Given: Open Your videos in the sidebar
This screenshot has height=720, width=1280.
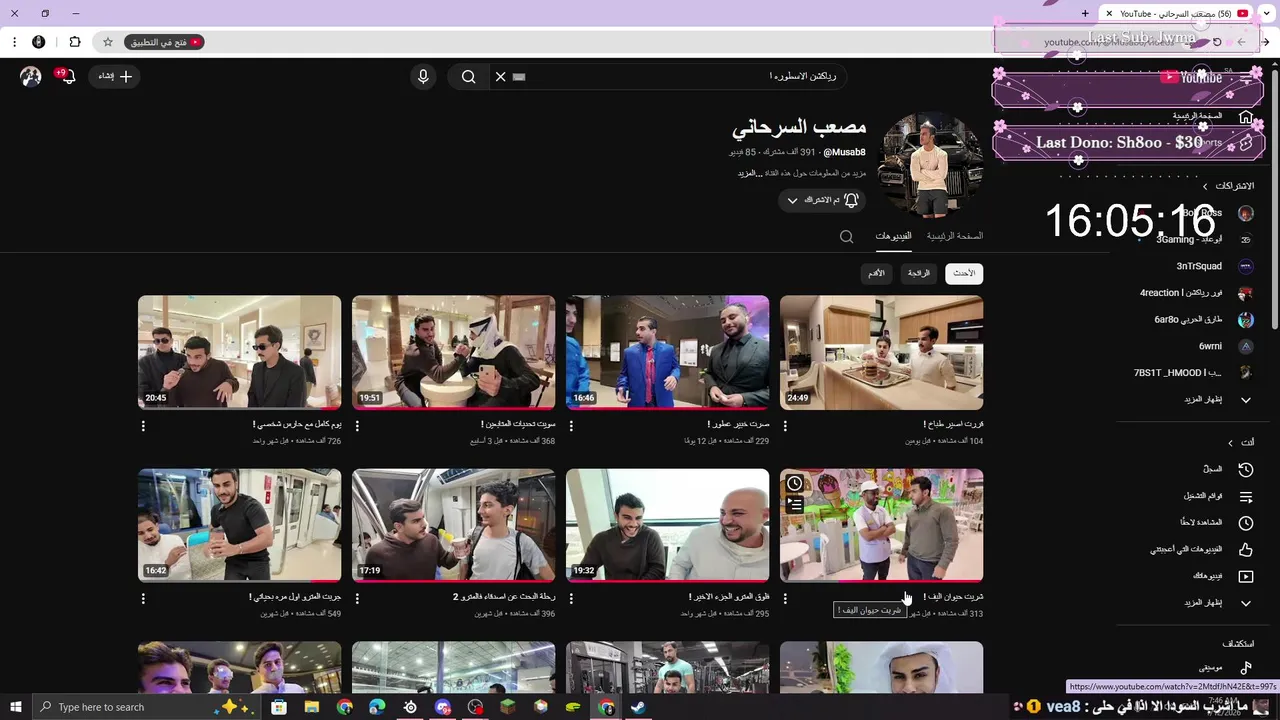Looking at the screenshot, I should tap(1227, 576).
